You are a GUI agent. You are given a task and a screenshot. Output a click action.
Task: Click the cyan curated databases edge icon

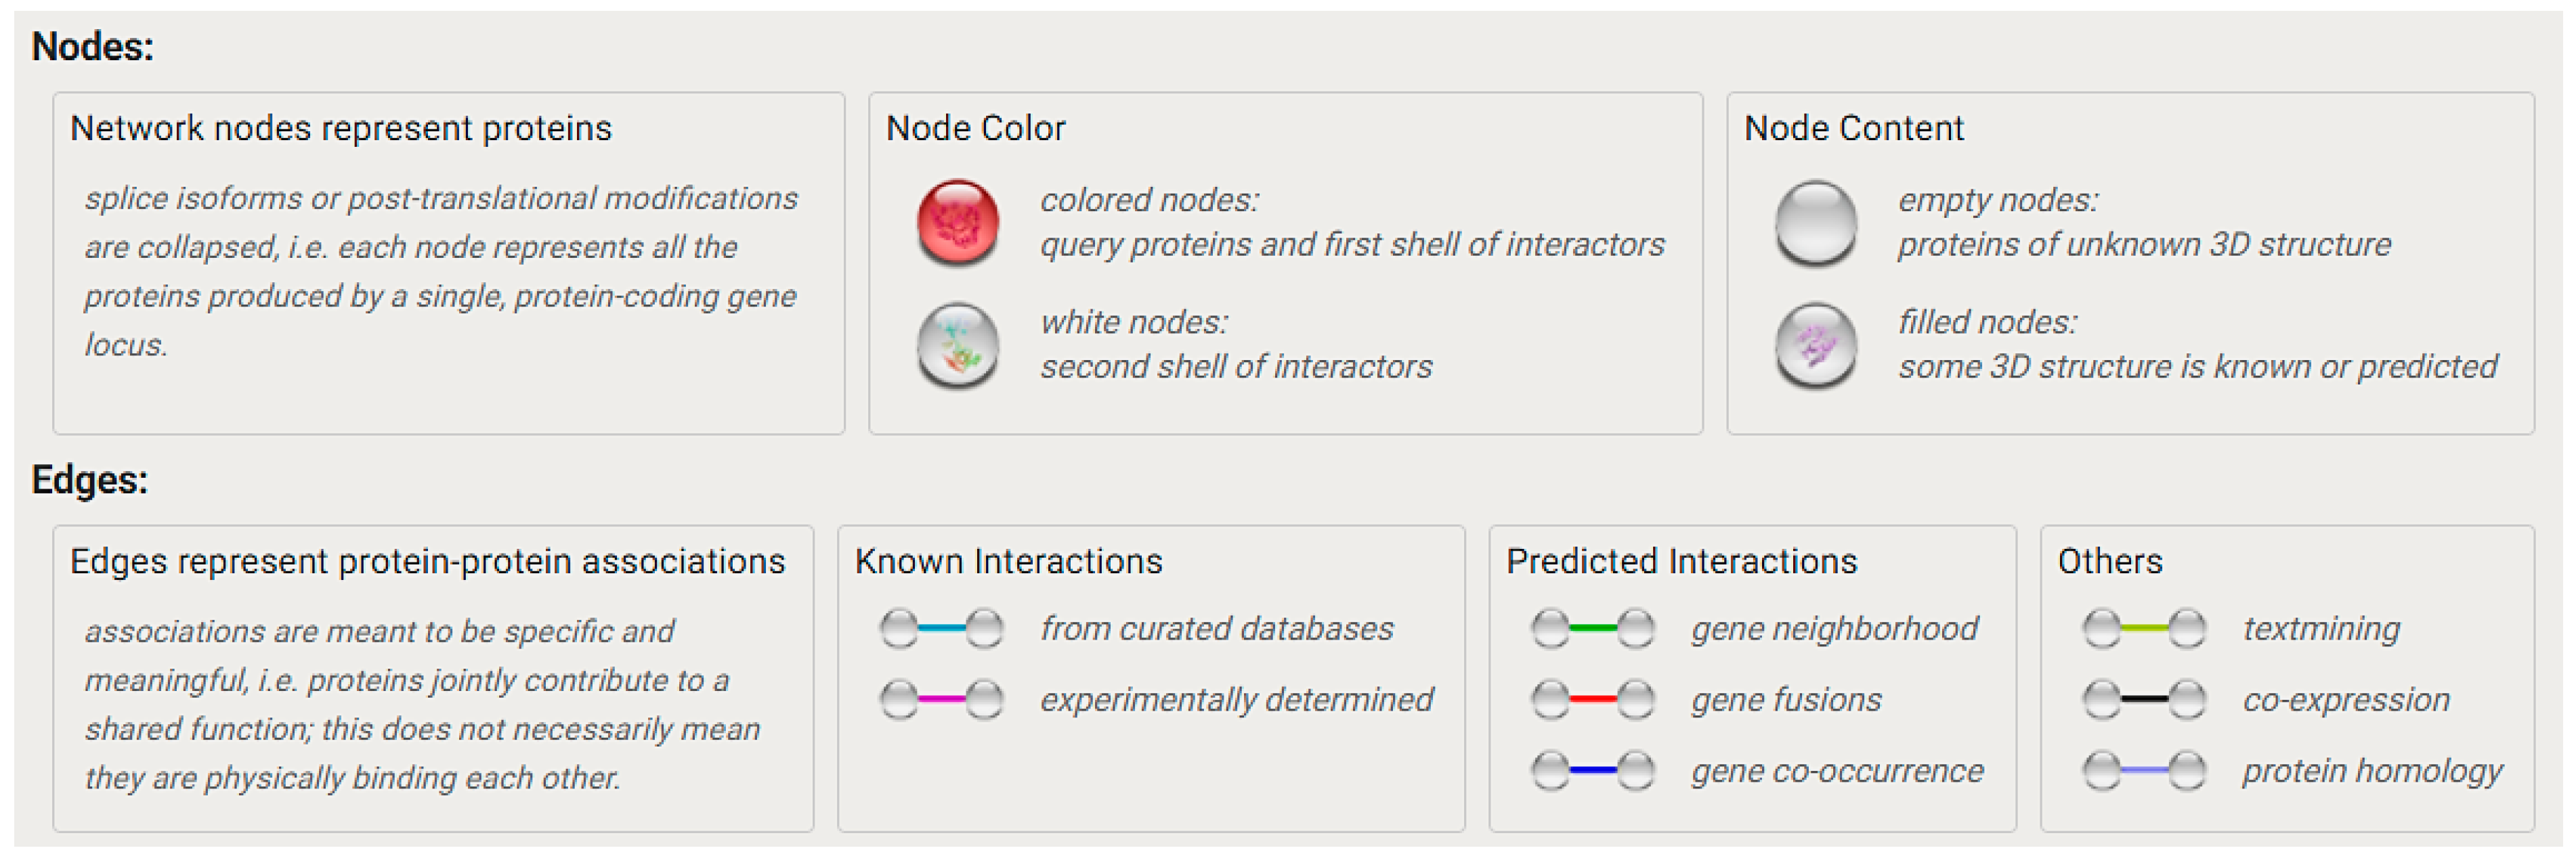(x=941, y=629)
